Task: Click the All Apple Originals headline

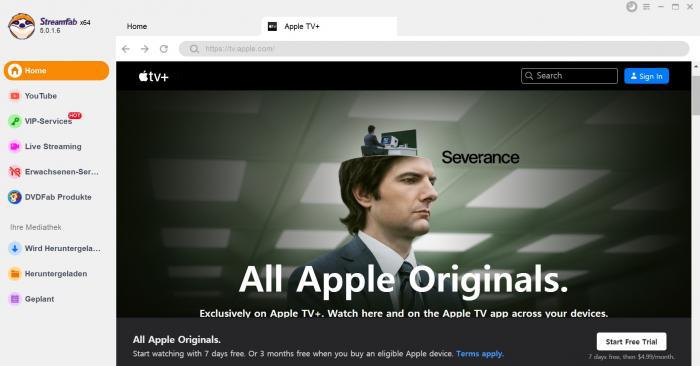Action: coord(404,279)
